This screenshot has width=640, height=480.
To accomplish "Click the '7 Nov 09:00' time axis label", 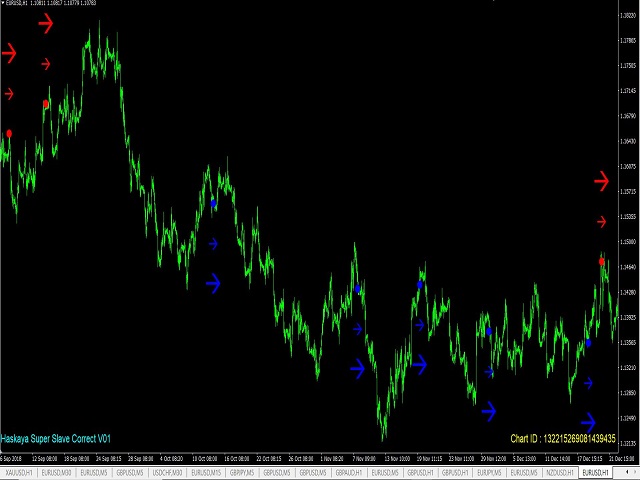I will pyautogui.click(x=364, y=459).
